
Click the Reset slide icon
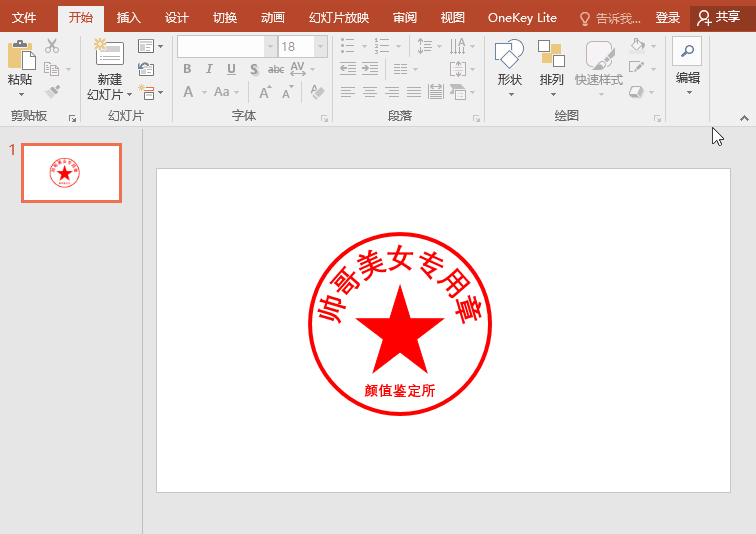[146, 69]
